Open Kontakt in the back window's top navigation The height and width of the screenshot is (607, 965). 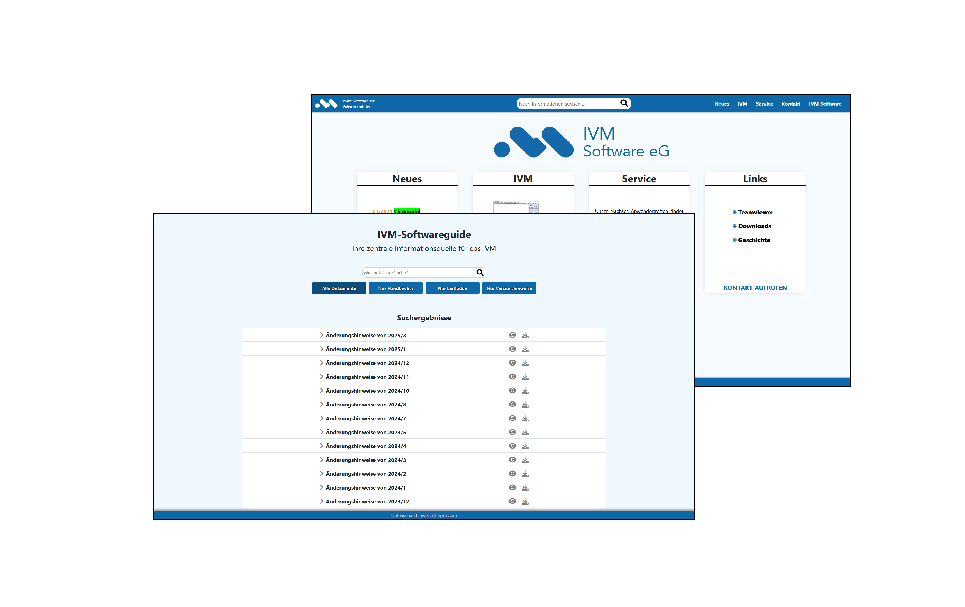coord(791,104)
